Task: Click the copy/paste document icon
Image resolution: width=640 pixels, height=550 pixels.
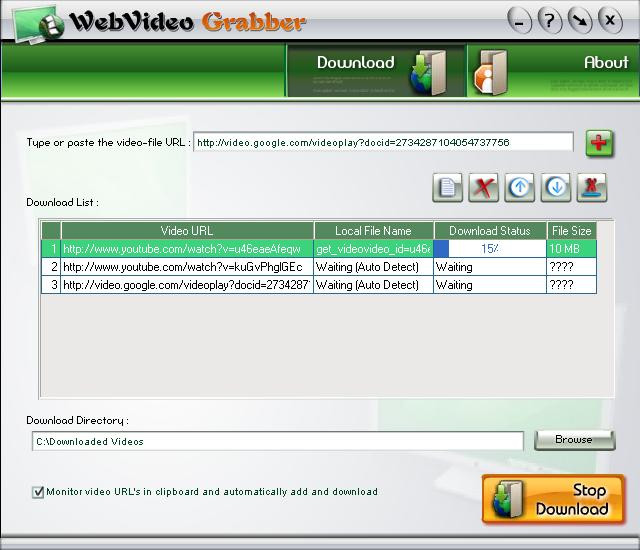Action: [447, 188]
